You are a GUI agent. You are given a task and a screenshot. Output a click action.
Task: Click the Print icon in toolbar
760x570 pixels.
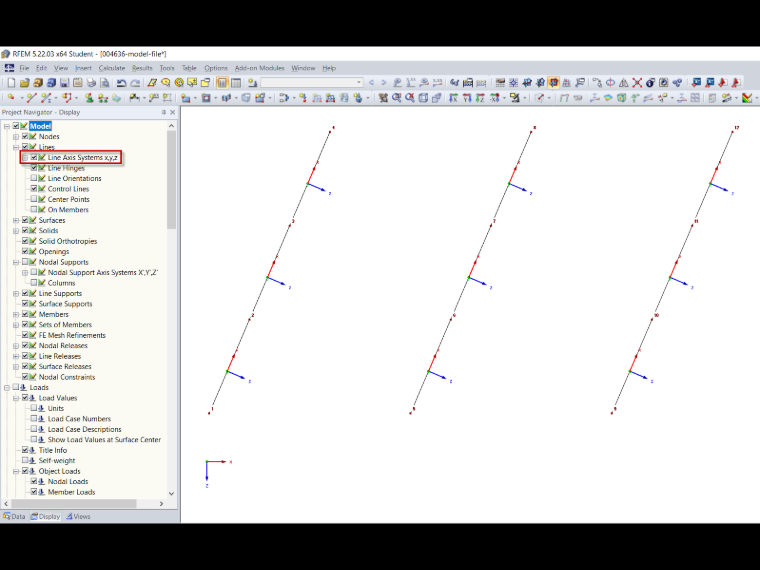91,83
